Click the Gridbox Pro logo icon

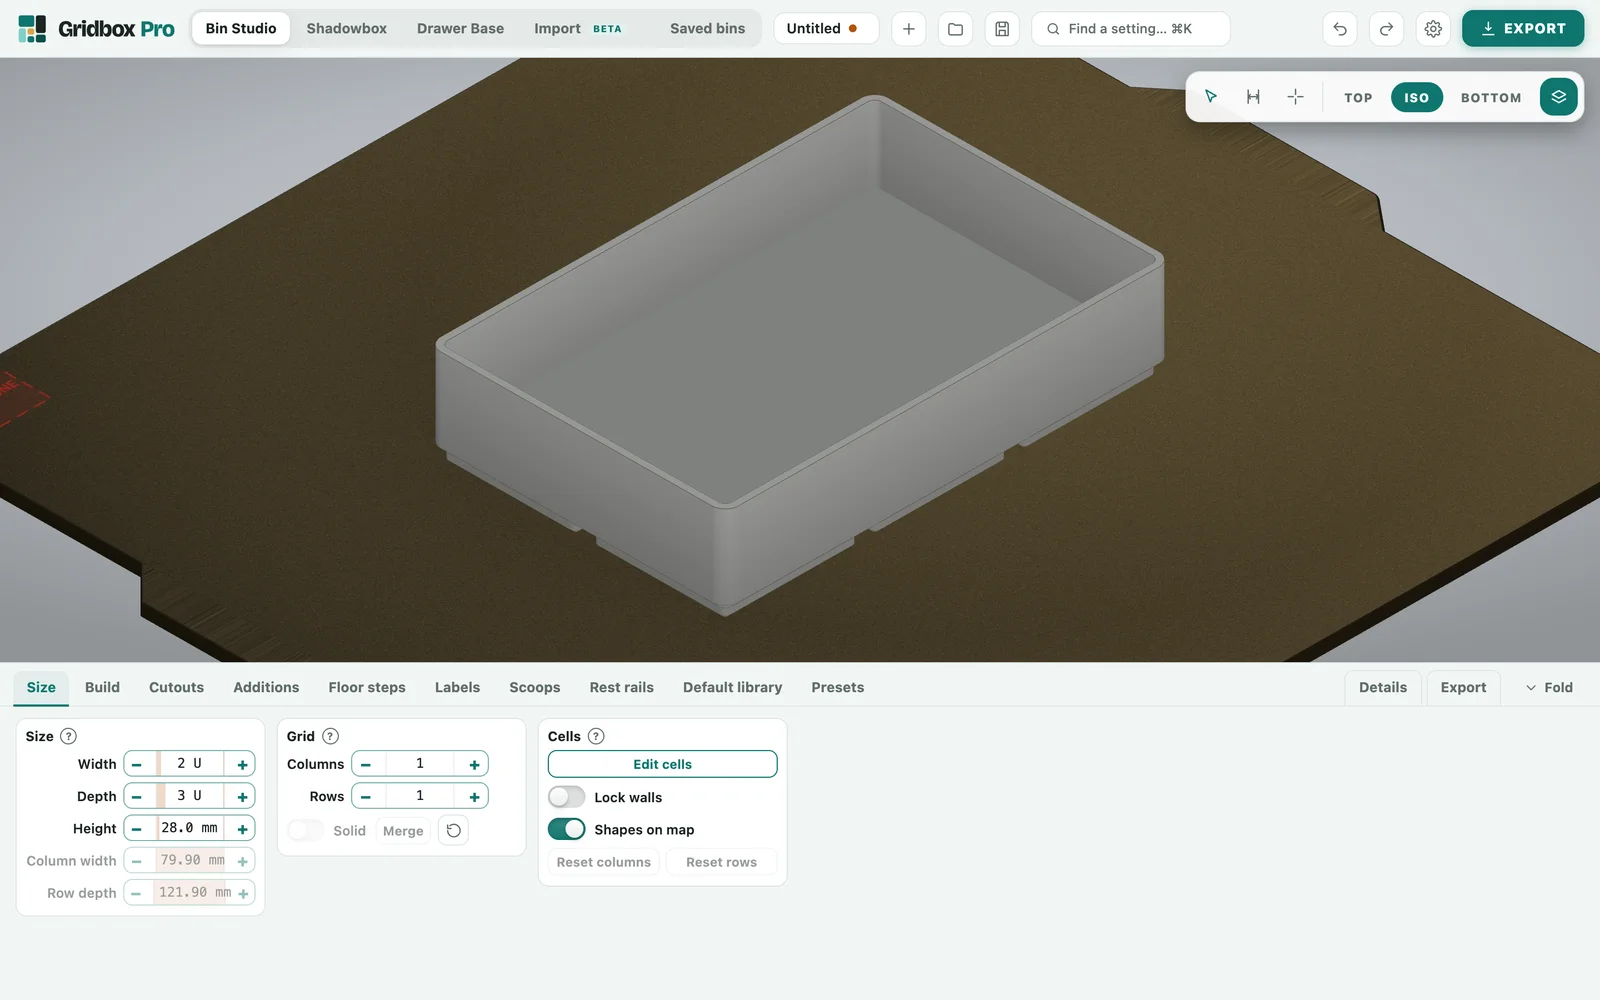(32, 28)
